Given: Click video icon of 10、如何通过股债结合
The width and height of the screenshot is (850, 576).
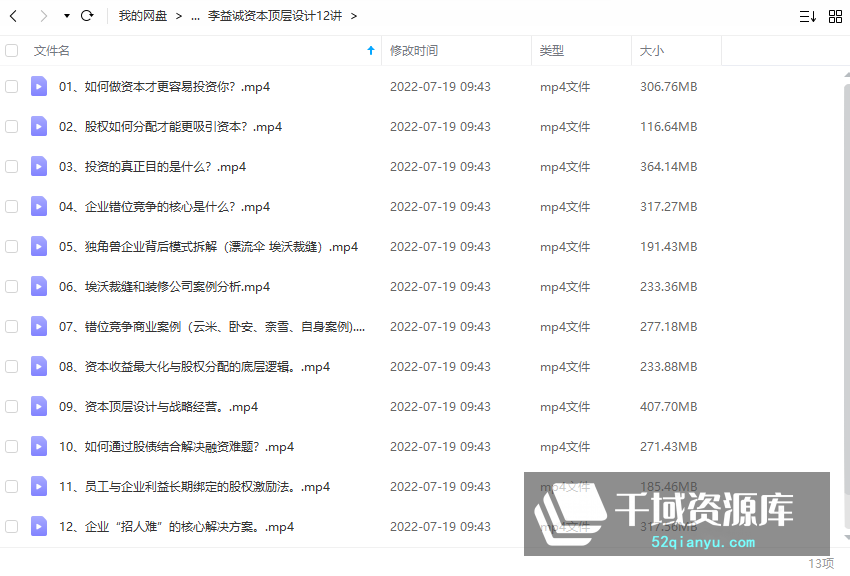Looking at the screenshot, I should coord(38,446).
